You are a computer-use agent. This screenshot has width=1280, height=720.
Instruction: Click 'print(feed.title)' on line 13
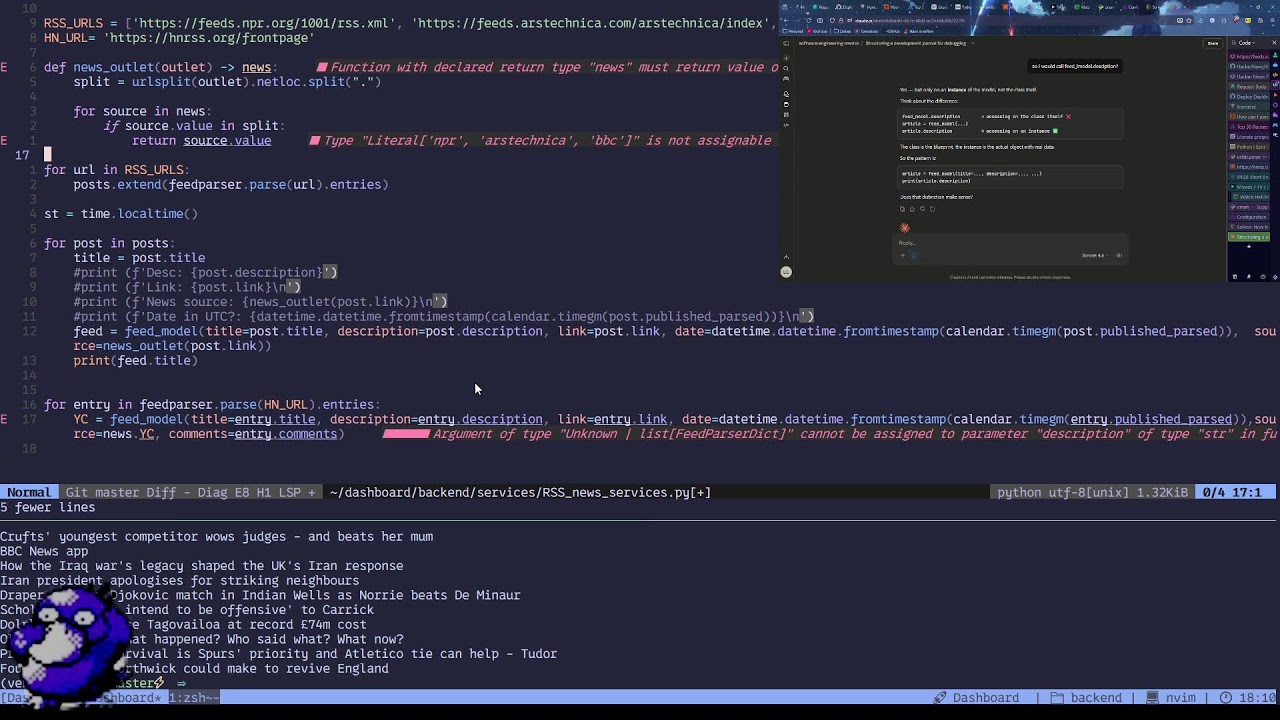tap(135, 360)
